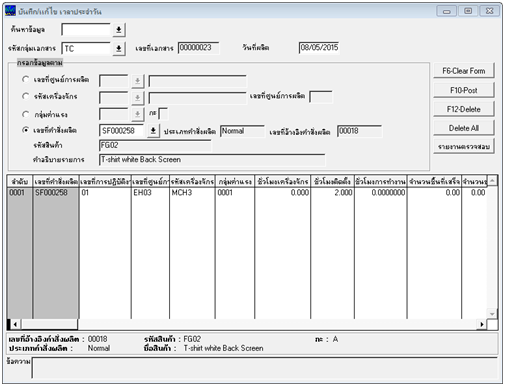Select grid cell 0.0000000 in working hours column
Viewport: 505px width, 386px height.
[381, 192]
